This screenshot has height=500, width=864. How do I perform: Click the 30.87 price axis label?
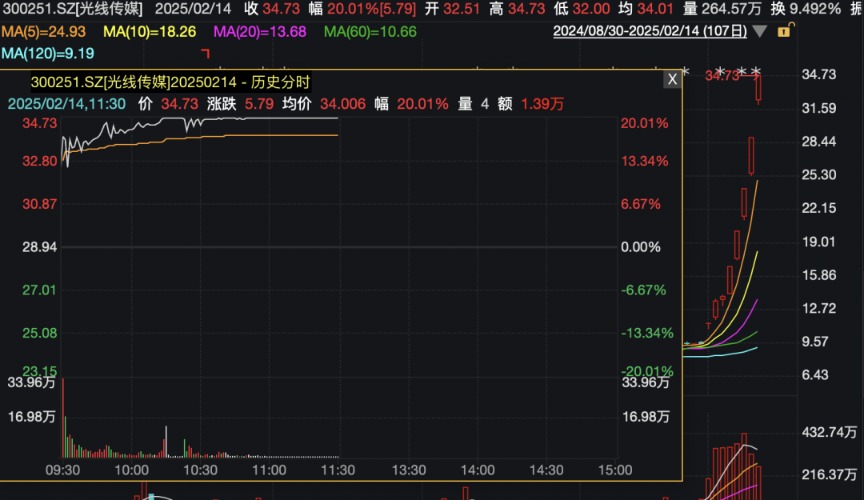click(x=40, y=204)
